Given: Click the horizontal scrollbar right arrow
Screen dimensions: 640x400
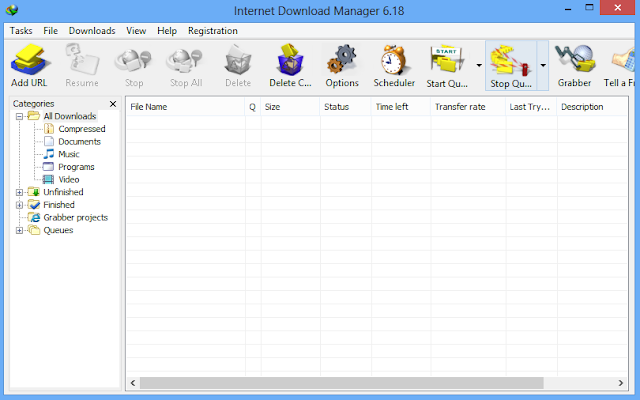Looking at the screenshot, I should tap(621, 383).
